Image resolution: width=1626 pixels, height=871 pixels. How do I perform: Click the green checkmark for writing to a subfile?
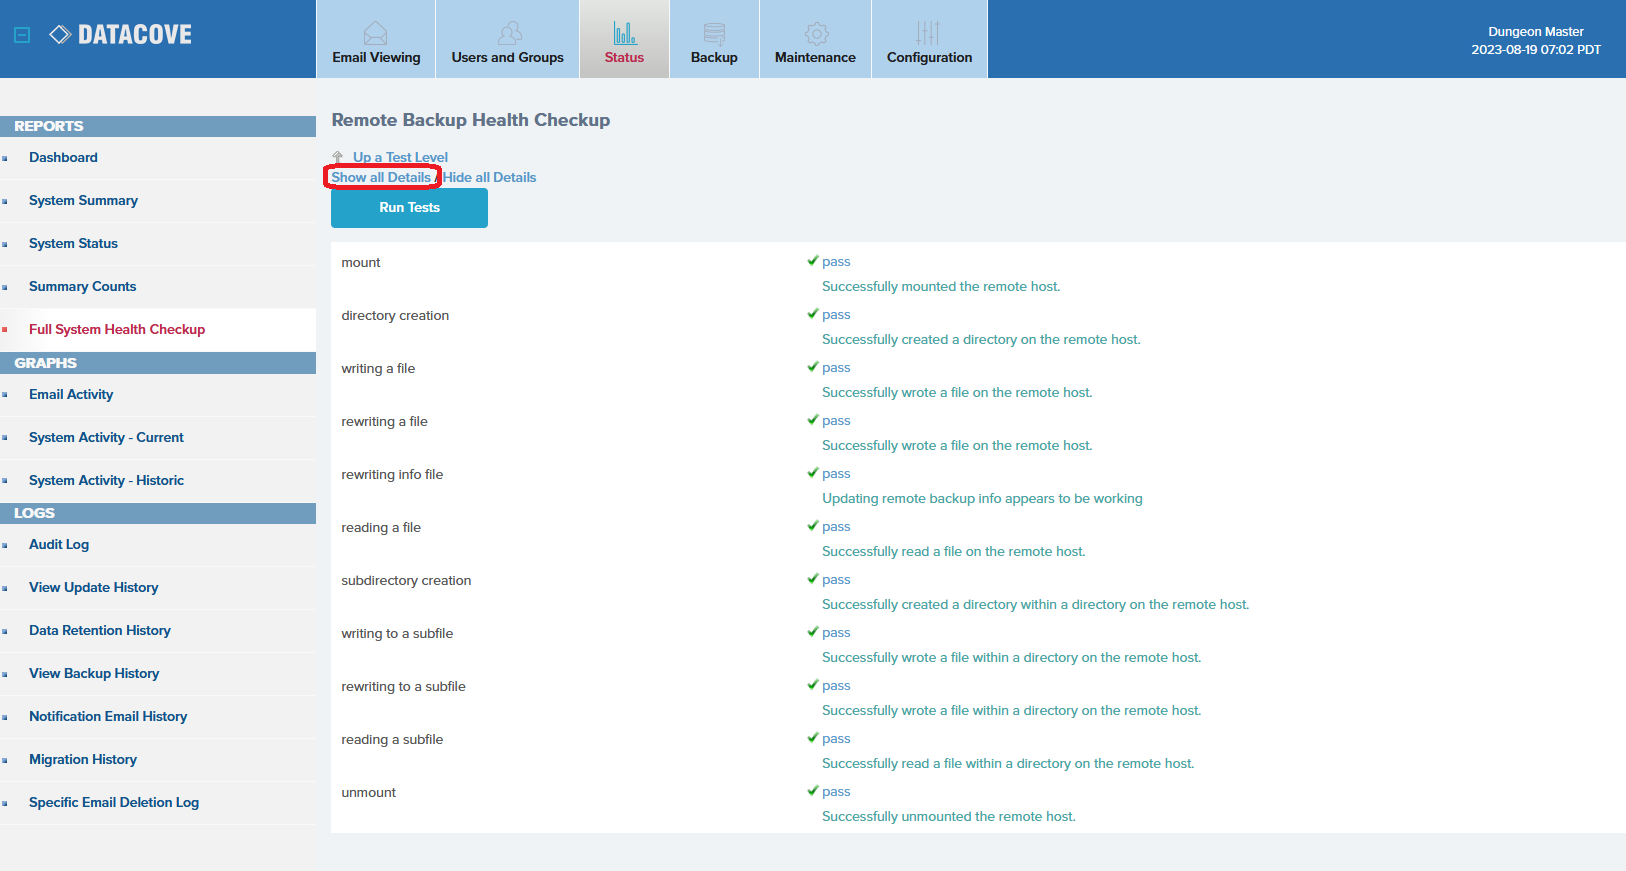pyautogui.click(x=813, y=632)
